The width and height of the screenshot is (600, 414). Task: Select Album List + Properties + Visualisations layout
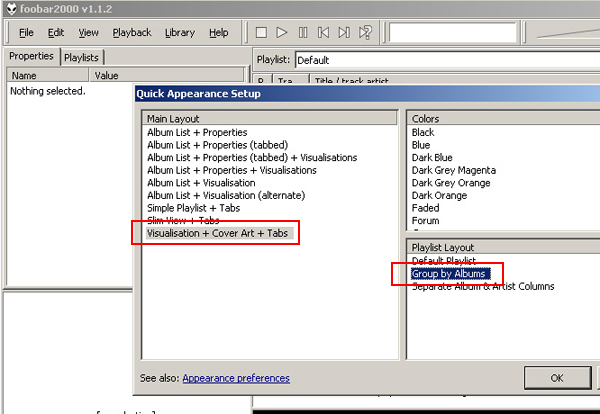[232, 170]
